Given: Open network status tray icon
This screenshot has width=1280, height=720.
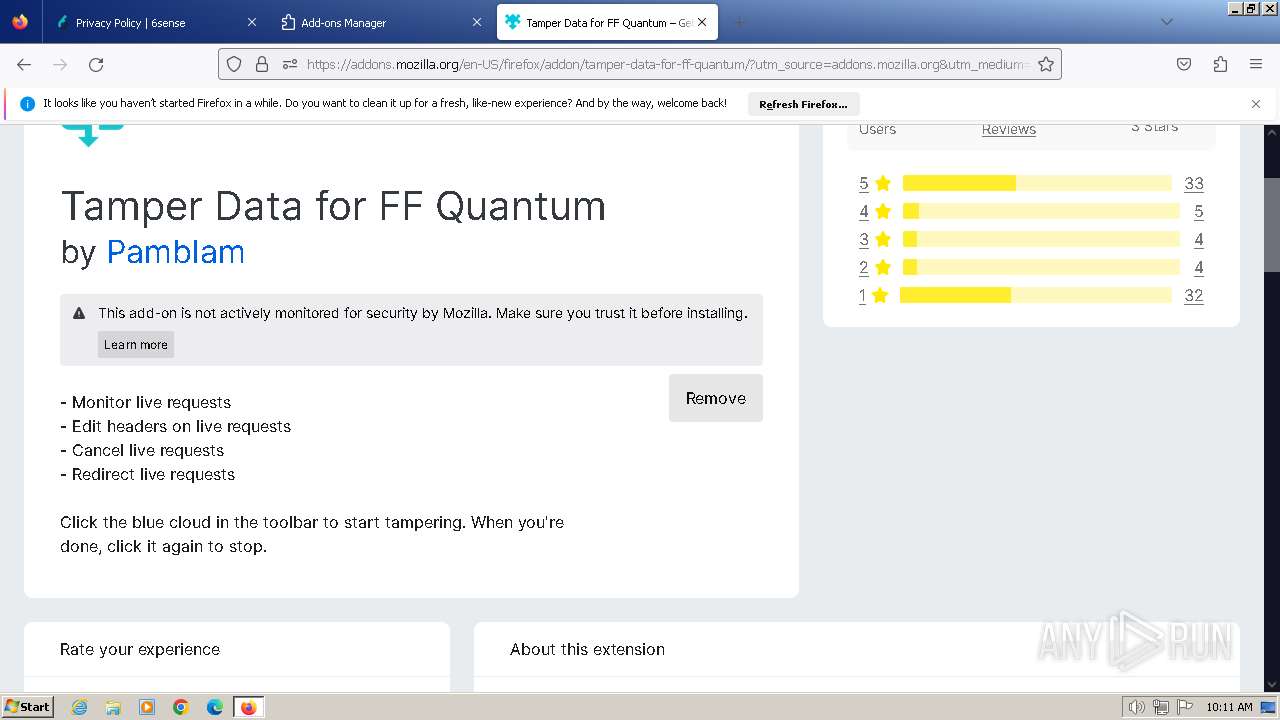Looking at the screenshot, I should click(x=1161, y=707).
